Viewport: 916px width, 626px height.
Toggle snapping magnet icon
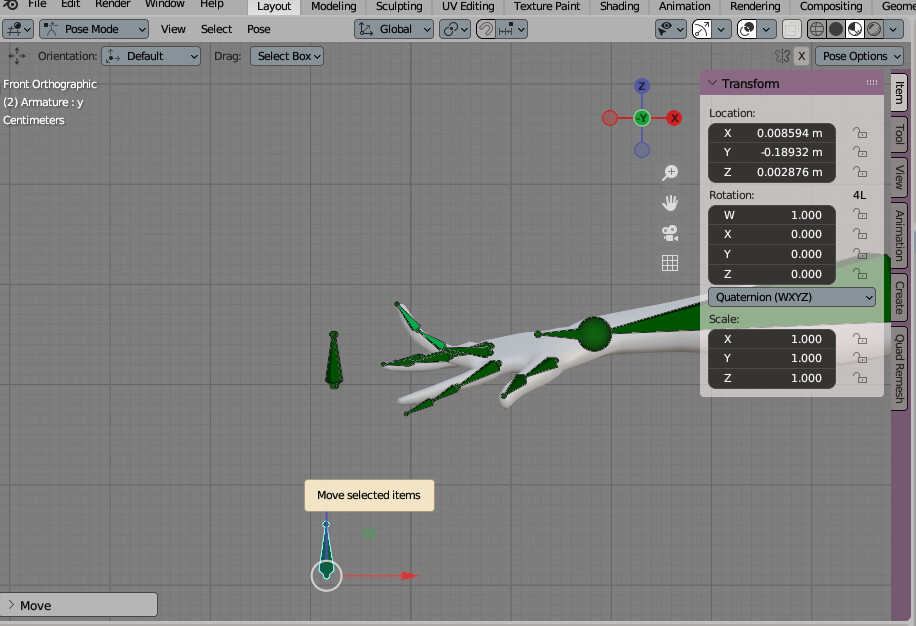[x=486, y=29]
